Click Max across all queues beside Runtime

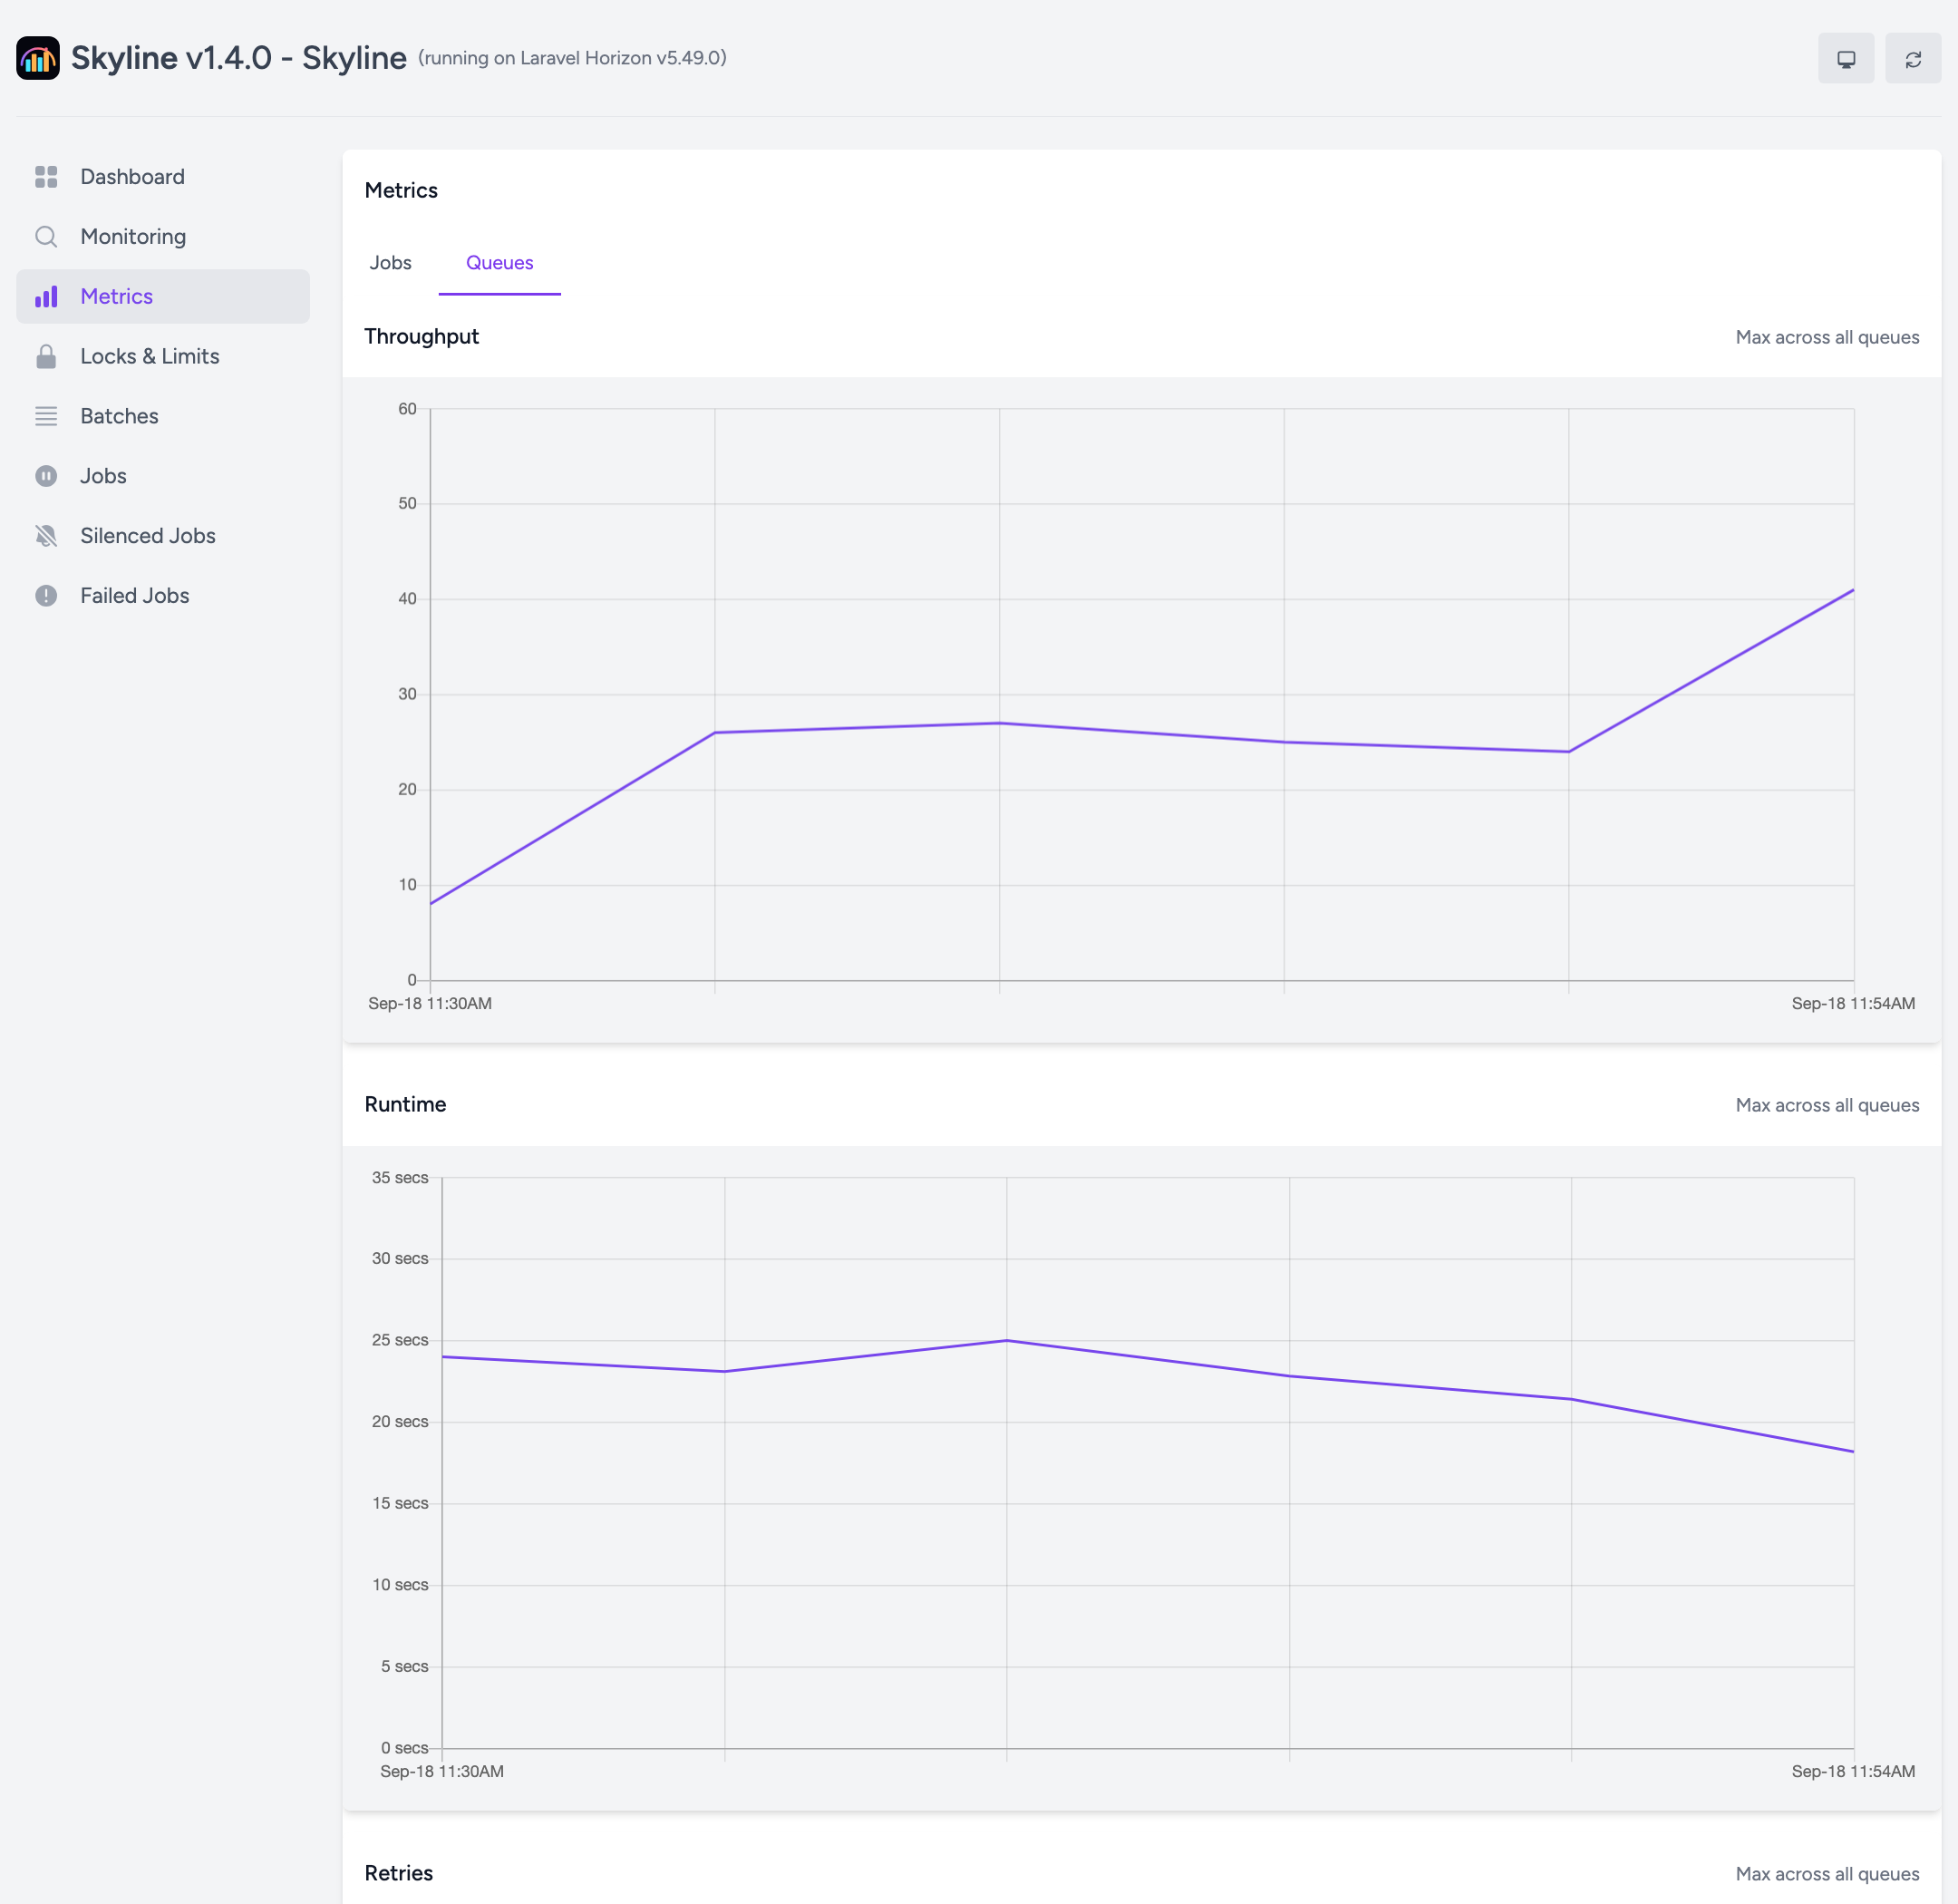coord(1827,1106)
